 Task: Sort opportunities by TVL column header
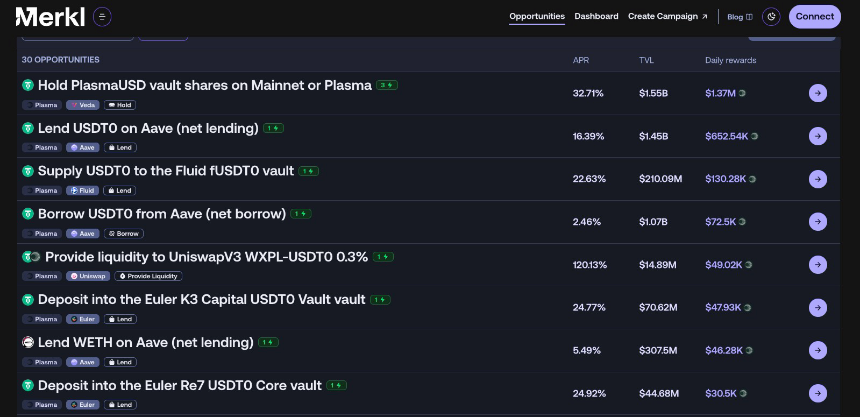[x=646, y=60]
